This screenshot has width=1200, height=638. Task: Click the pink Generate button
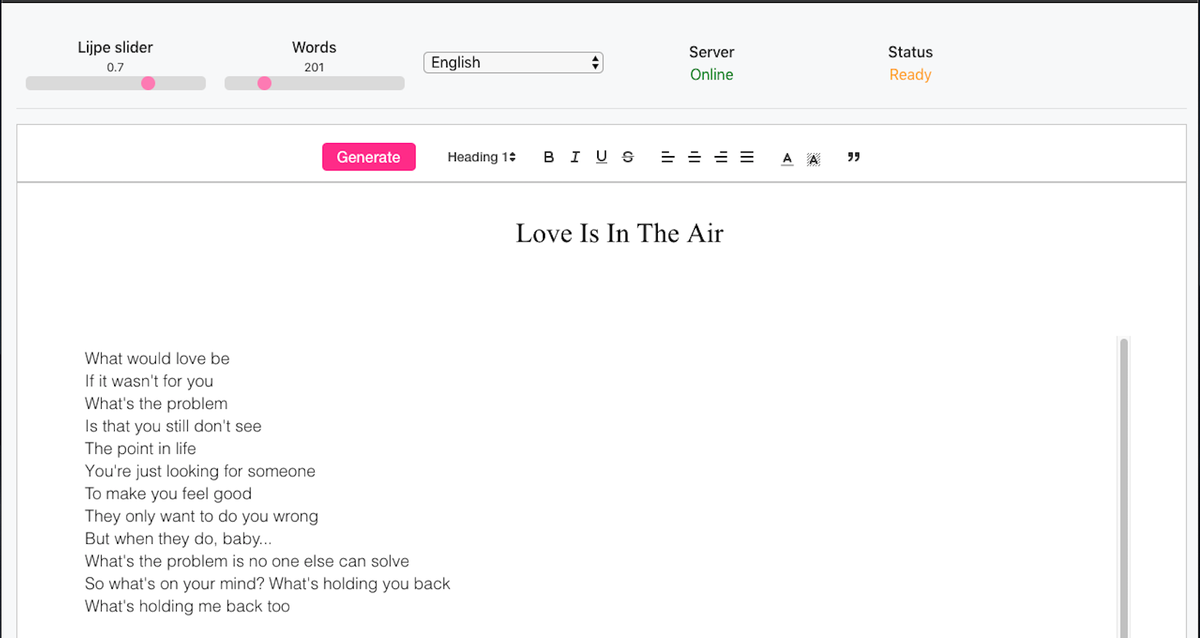pyautogui.click(x=368, y=157)
